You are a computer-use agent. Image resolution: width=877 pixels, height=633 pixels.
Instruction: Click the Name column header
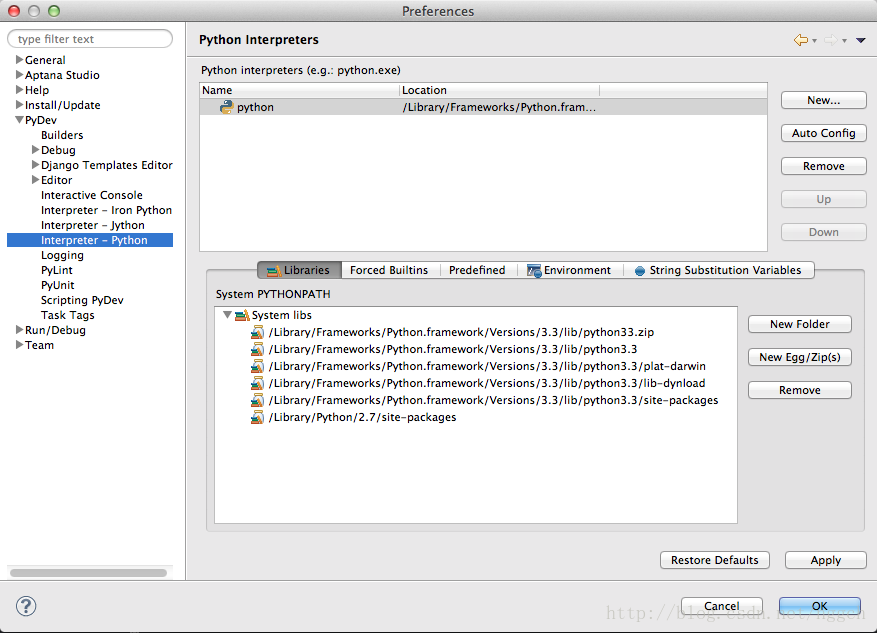click(x=299, y=90)
